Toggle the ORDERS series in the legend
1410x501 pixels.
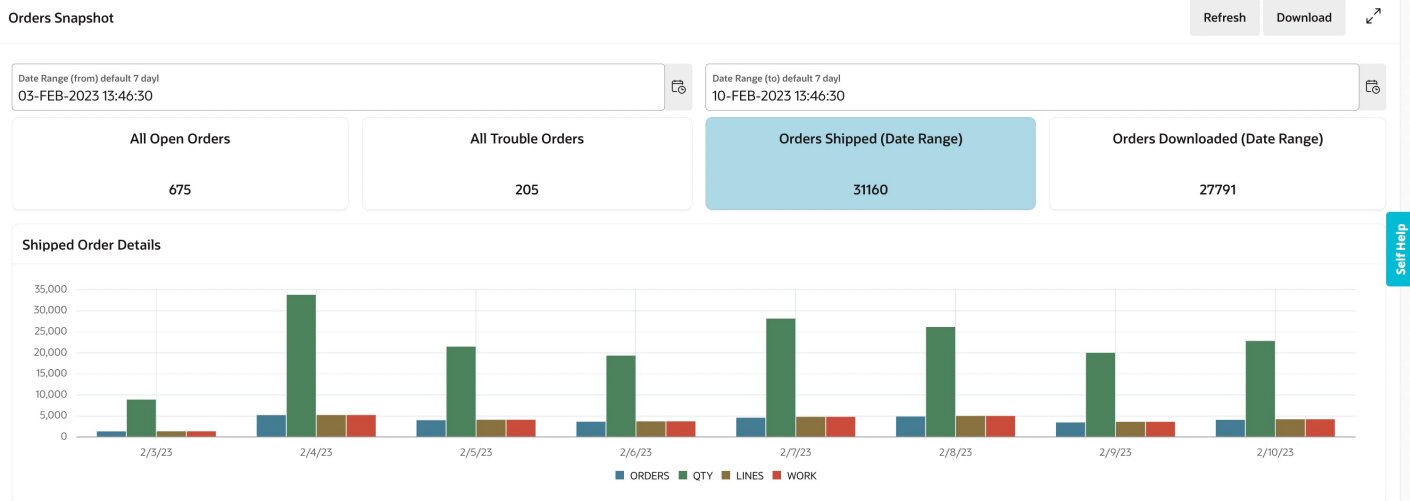point(642,476)
